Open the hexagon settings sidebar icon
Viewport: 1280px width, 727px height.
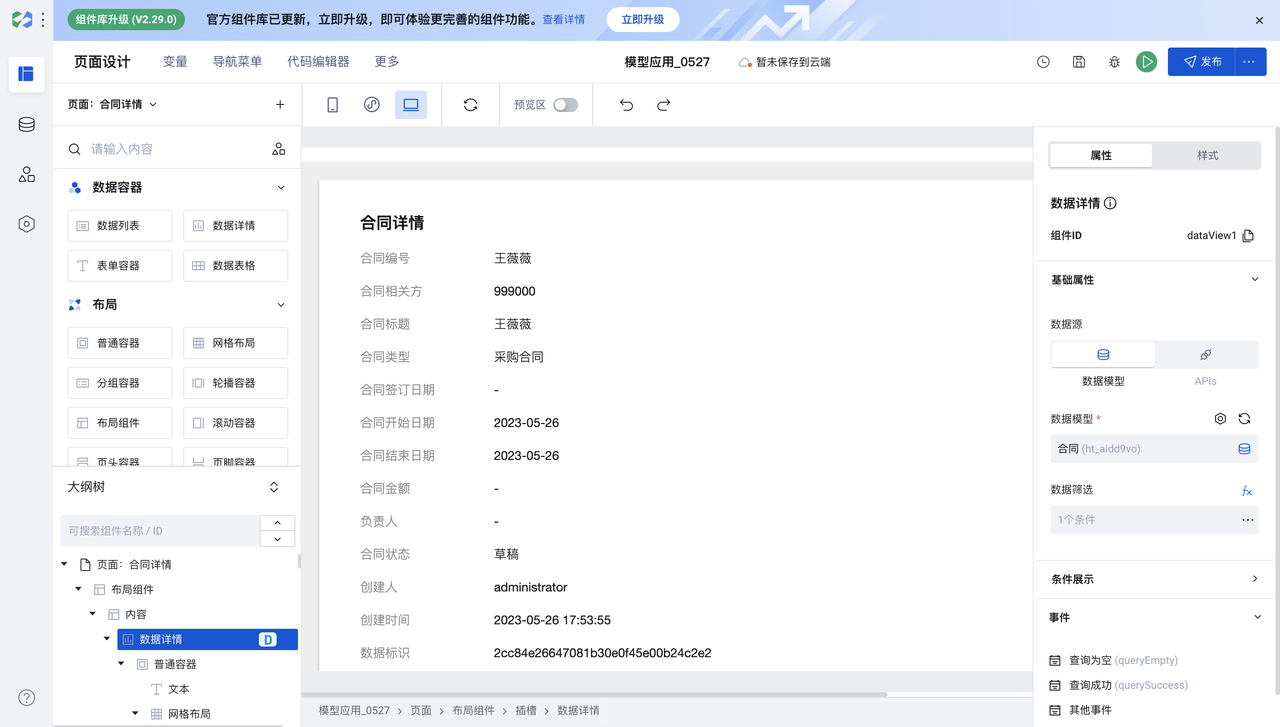[26, 224]
